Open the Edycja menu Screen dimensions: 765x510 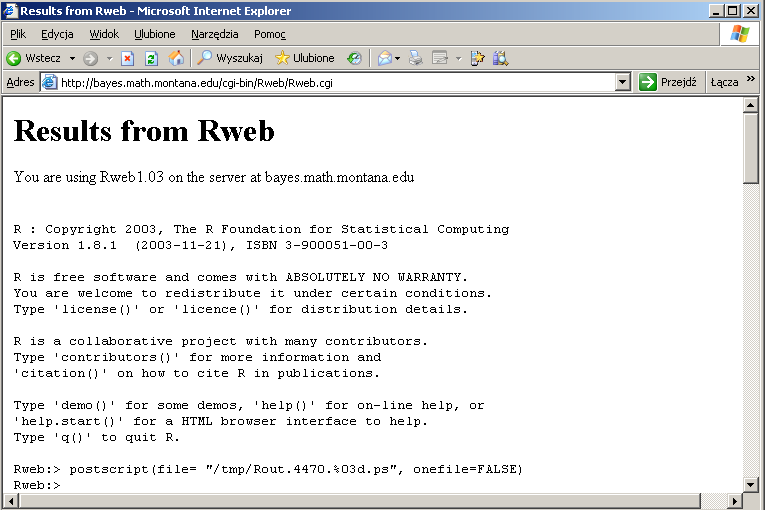coord(57,34)
